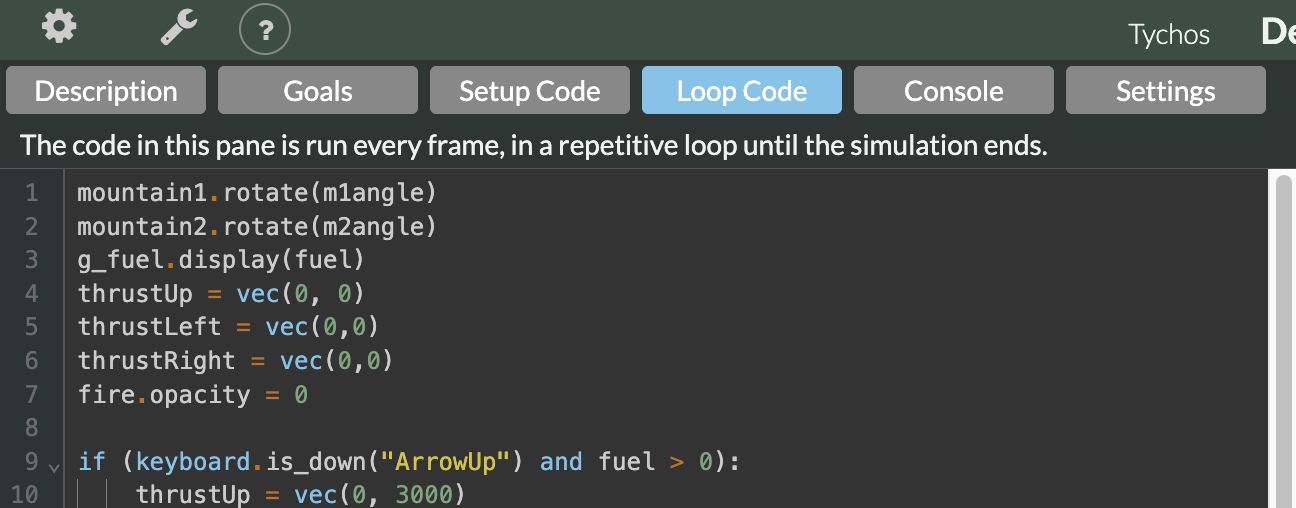This screenshot has height=508, width=1296.
Task: View the Console tab
Action: (x=954, y=91)
